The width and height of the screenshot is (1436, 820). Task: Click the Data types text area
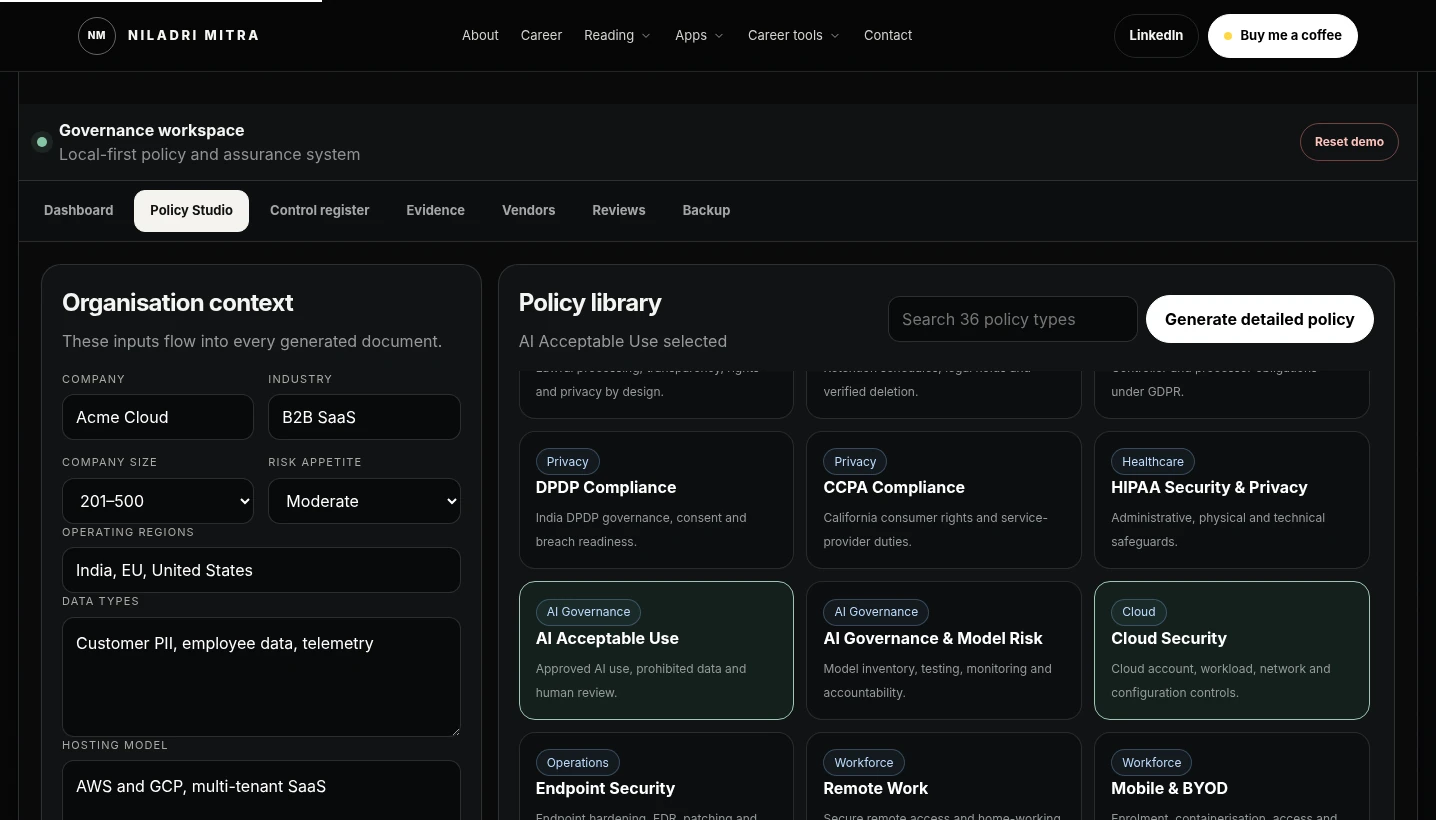click(261, 677)
